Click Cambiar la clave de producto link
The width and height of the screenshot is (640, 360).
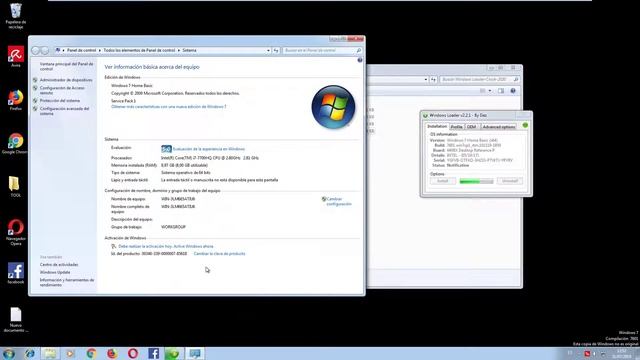pyautogui.click(x=220, y=253)
